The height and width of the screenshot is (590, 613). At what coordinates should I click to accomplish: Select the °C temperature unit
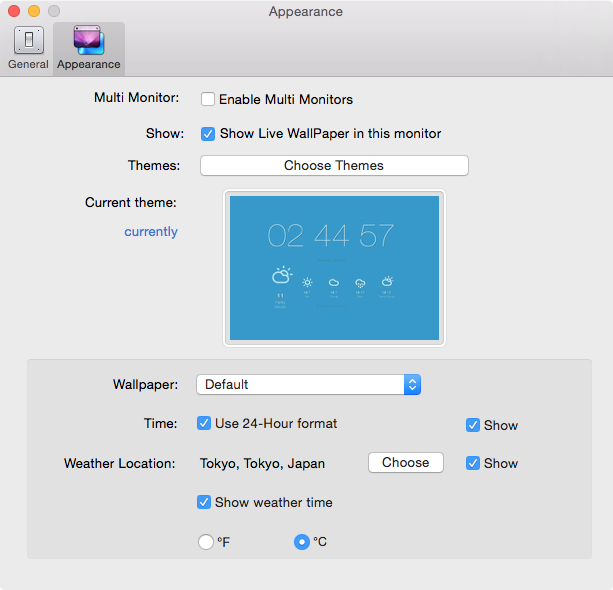pos(302,542)
